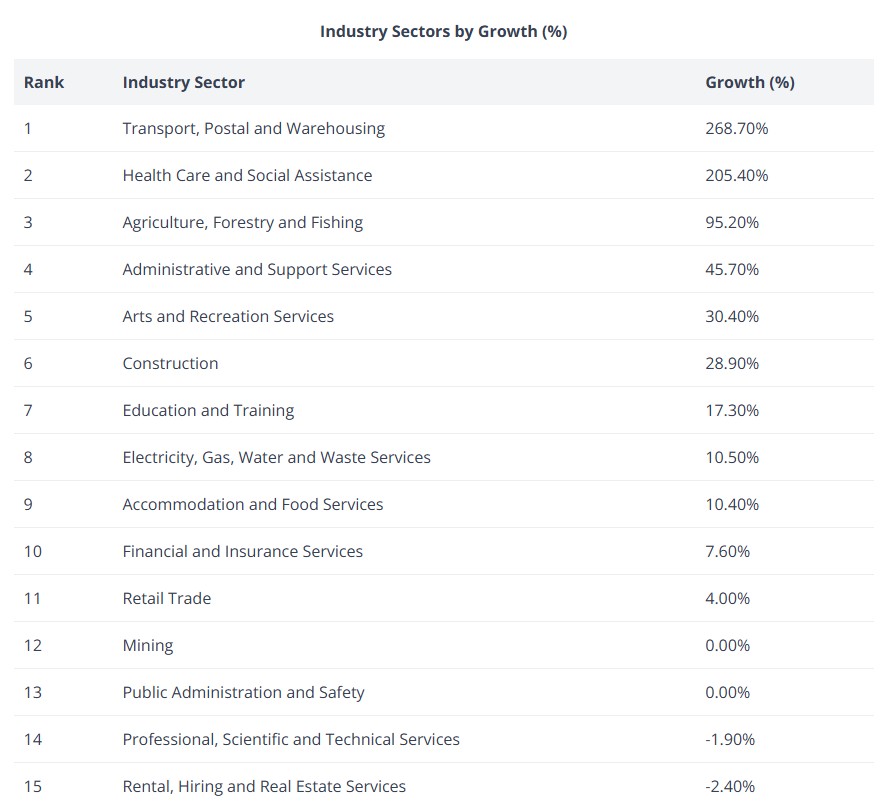The image size is (888, 807).
Task: Click the Agriculture, Forestry and Fishing cell
Action: 242,222
